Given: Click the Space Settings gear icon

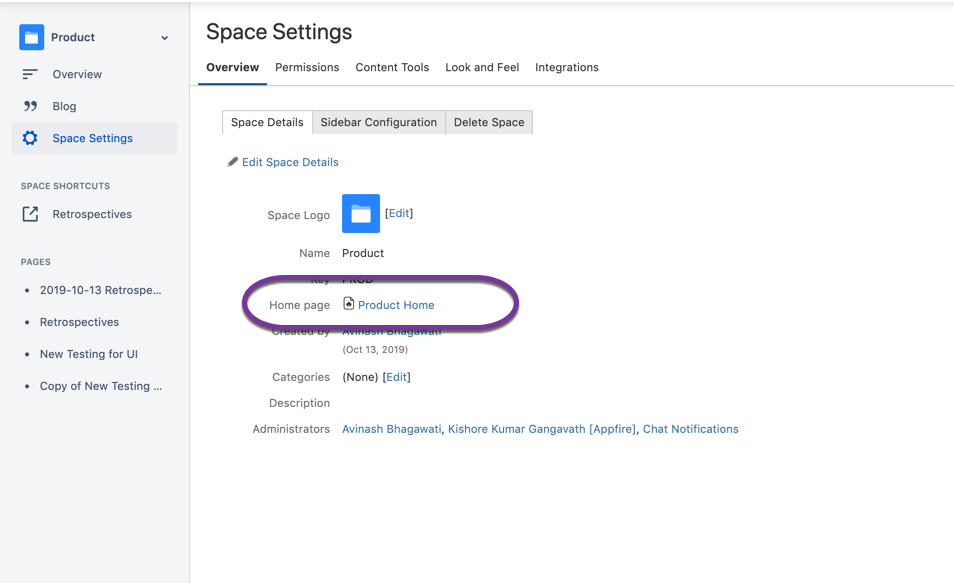Looking at the screenshot, I should click(30, 138).
